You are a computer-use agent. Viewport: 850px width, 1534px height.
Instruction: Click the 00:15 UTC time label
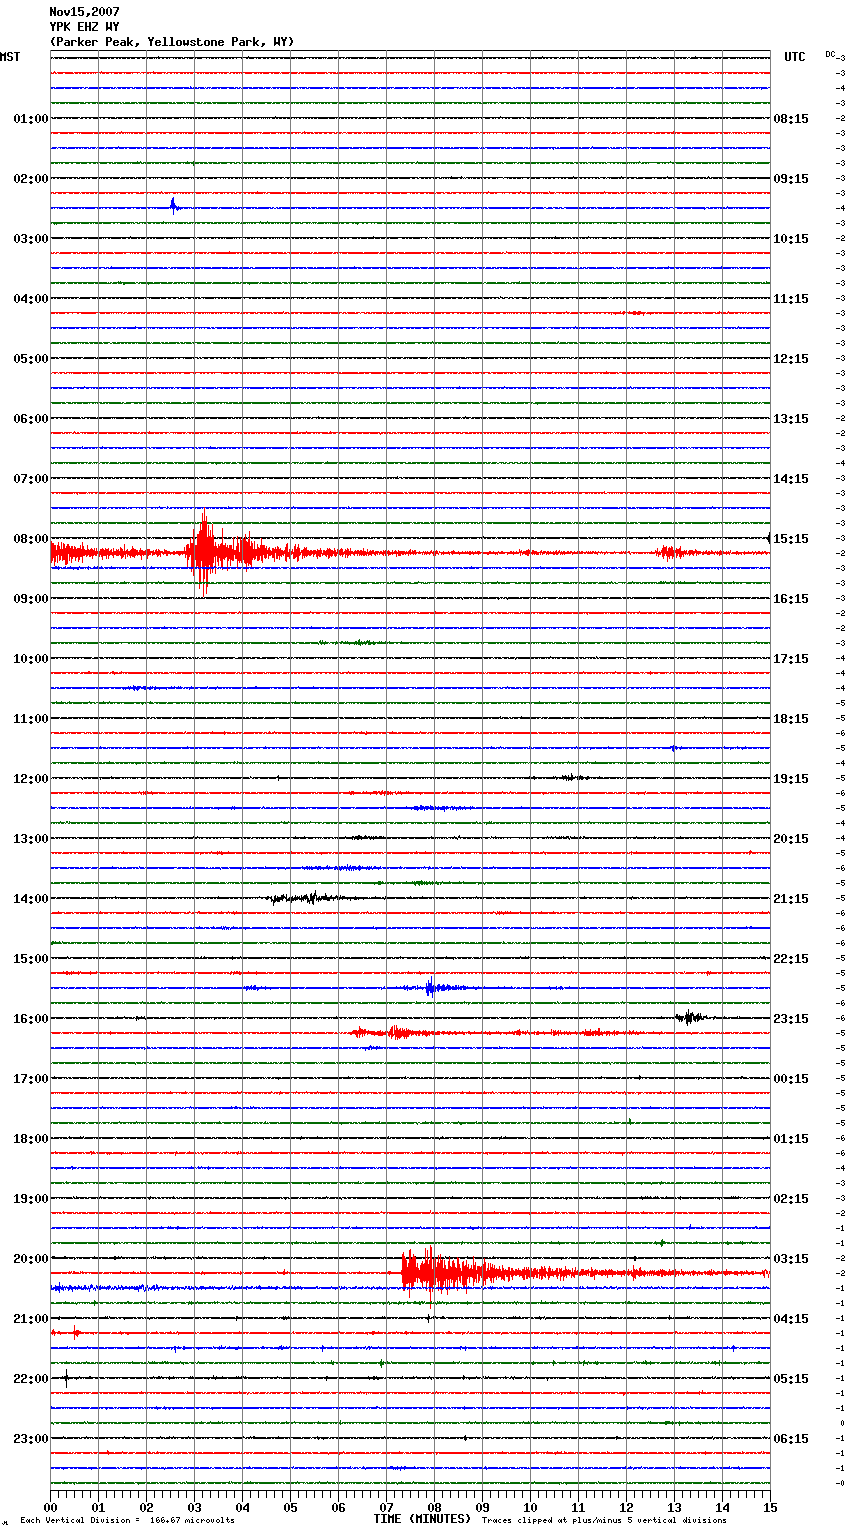click(x=791, y=1079)
